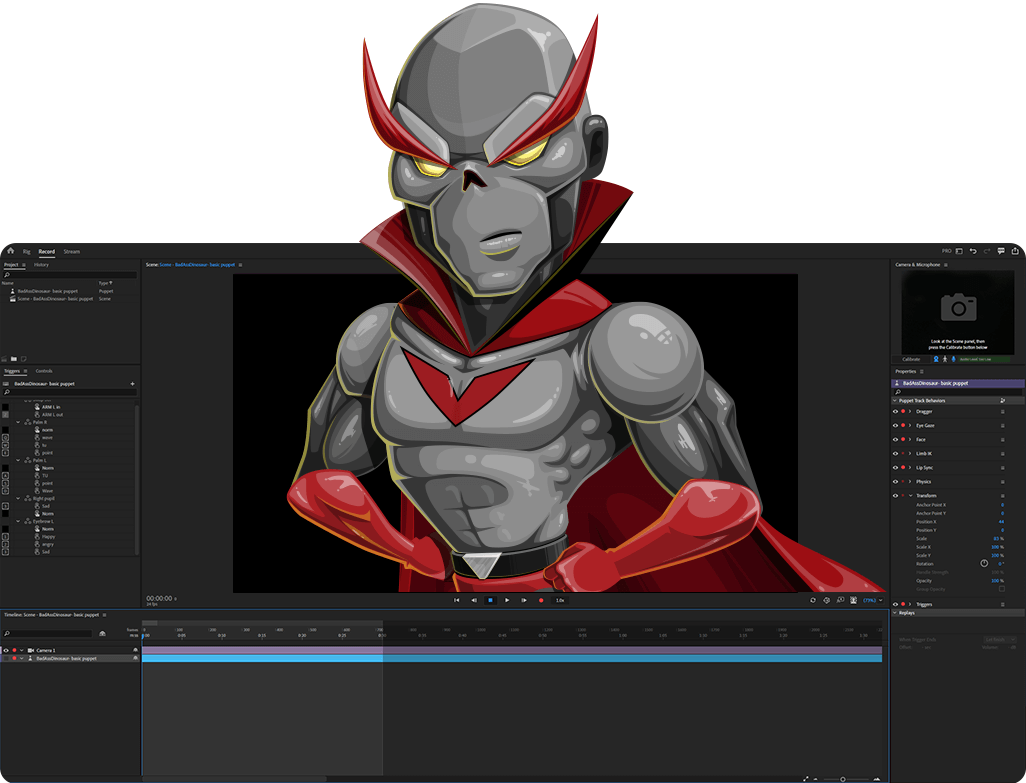
Task: Add a new trigger with plus icon
Action: (x=132, y=384)
